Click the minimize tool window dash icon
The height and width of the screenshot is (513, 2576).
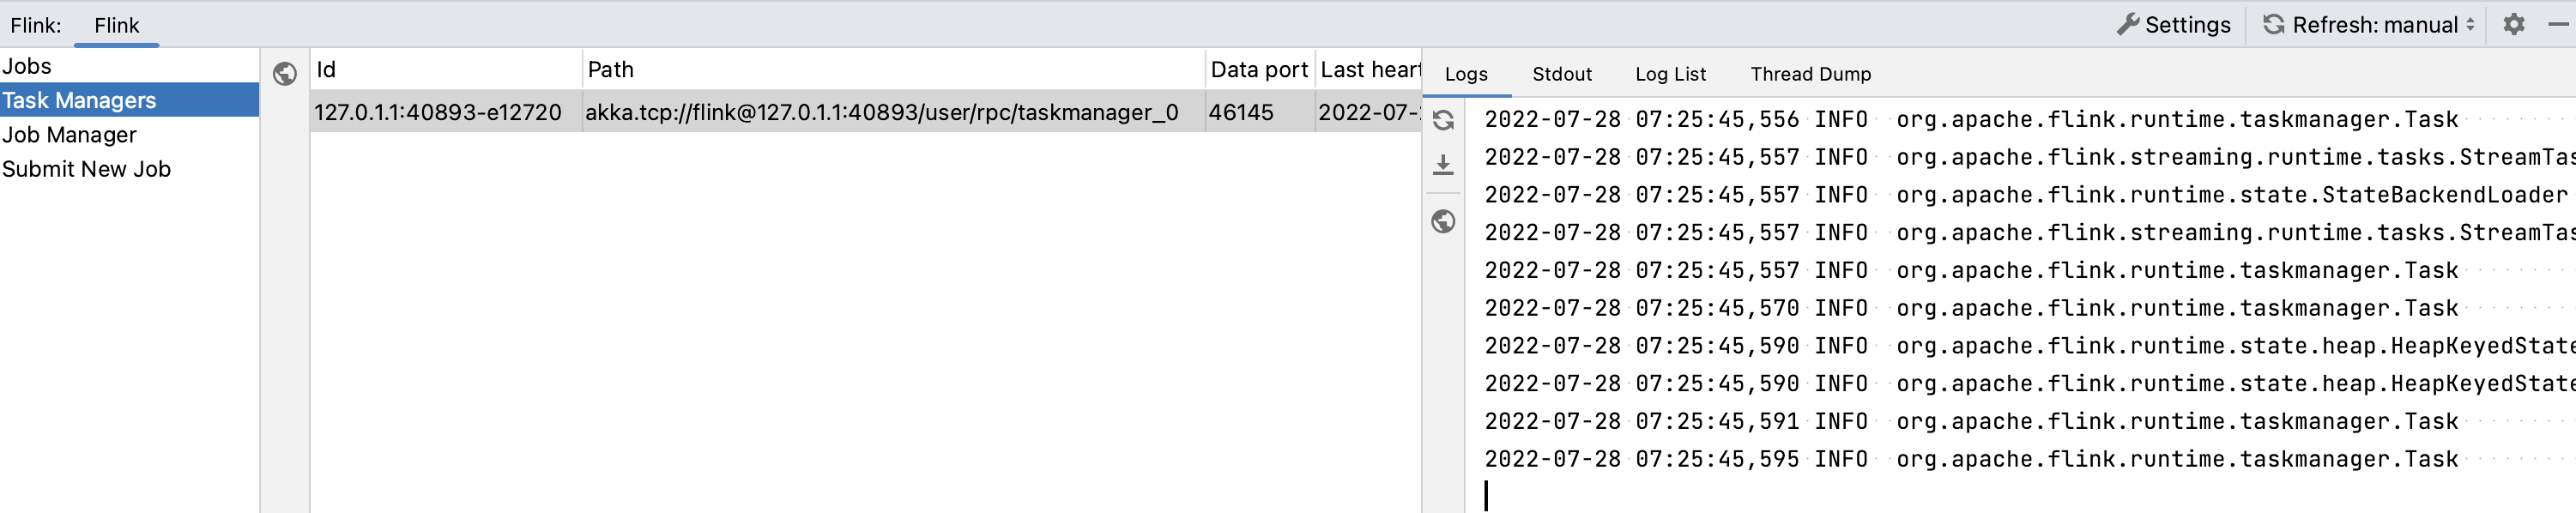tap(2558, 25)
